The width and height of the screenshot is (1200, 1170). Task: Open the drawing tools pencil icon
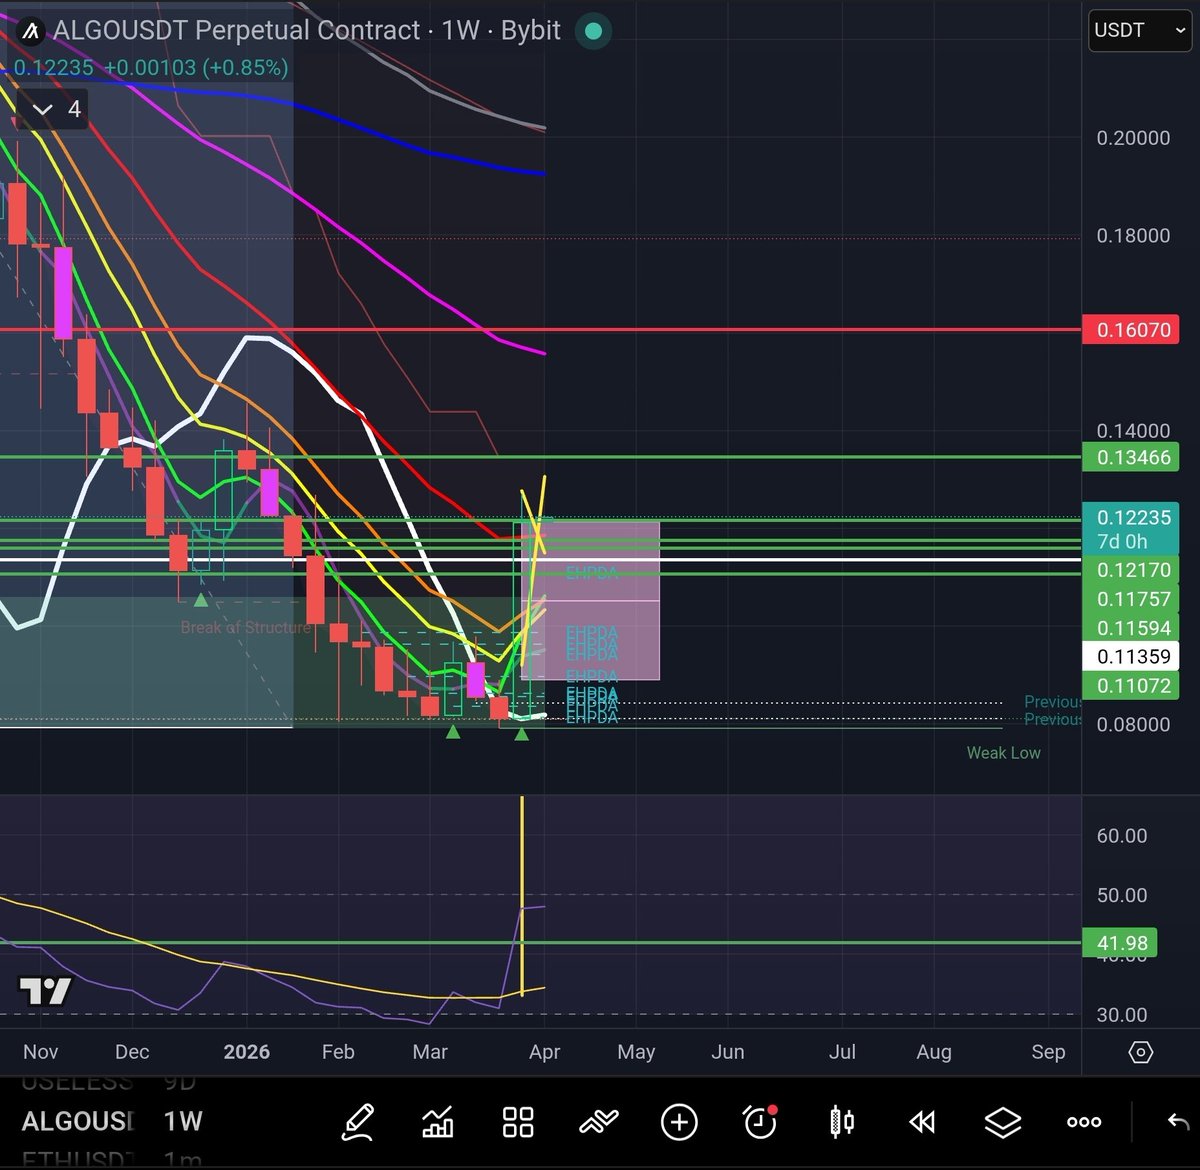pos(357,1122)
